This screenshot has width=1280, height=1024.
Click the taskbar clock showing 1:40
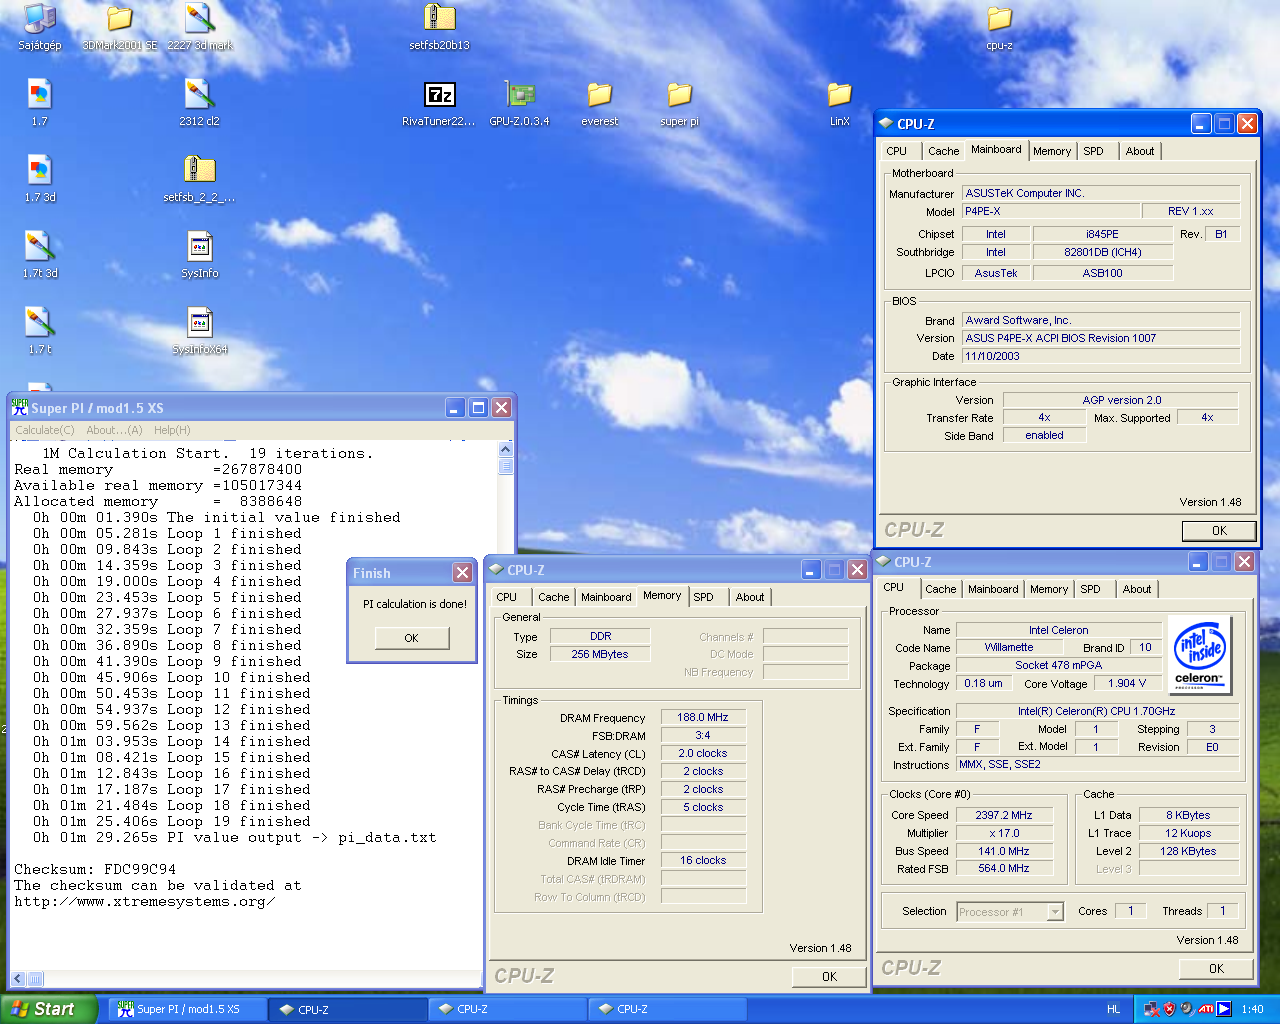1252,1009
